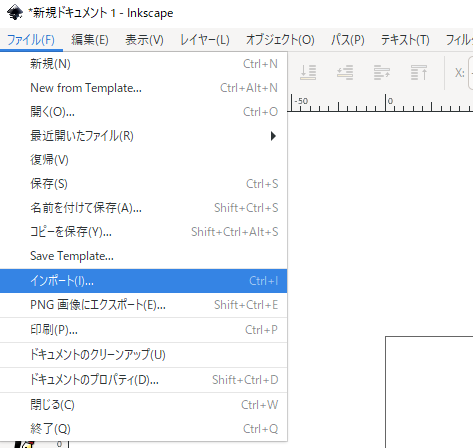Open the テキスト(T) menu
This screenshot has width=473, height=448.
click(x=405, y=40)
